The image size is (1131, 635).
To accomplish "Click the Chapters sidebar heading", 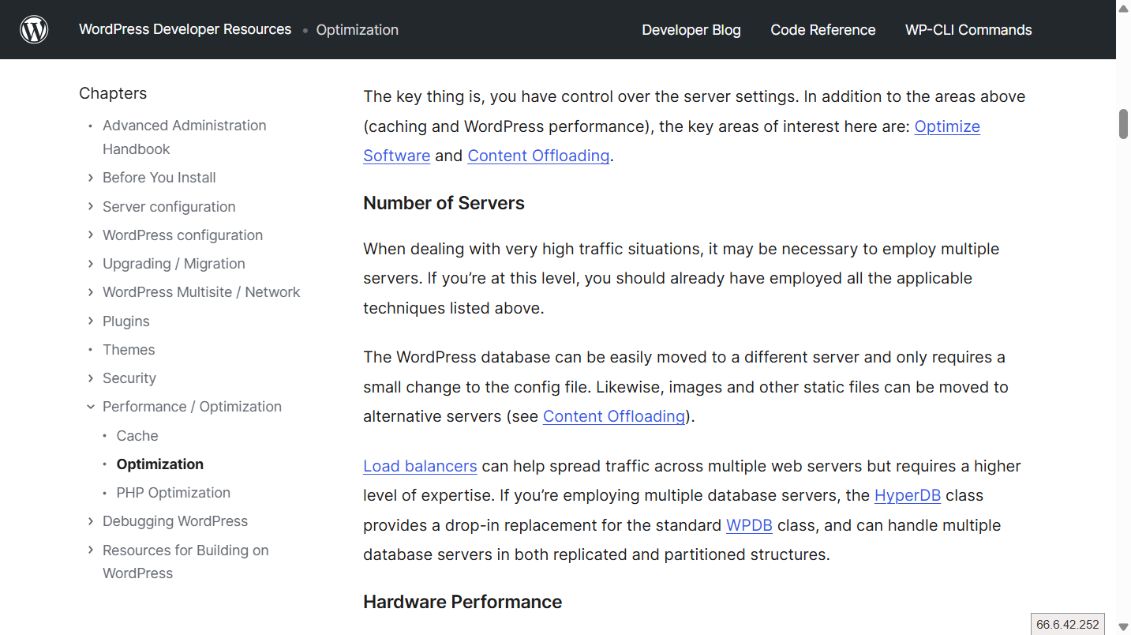I will tap(113, 93).
